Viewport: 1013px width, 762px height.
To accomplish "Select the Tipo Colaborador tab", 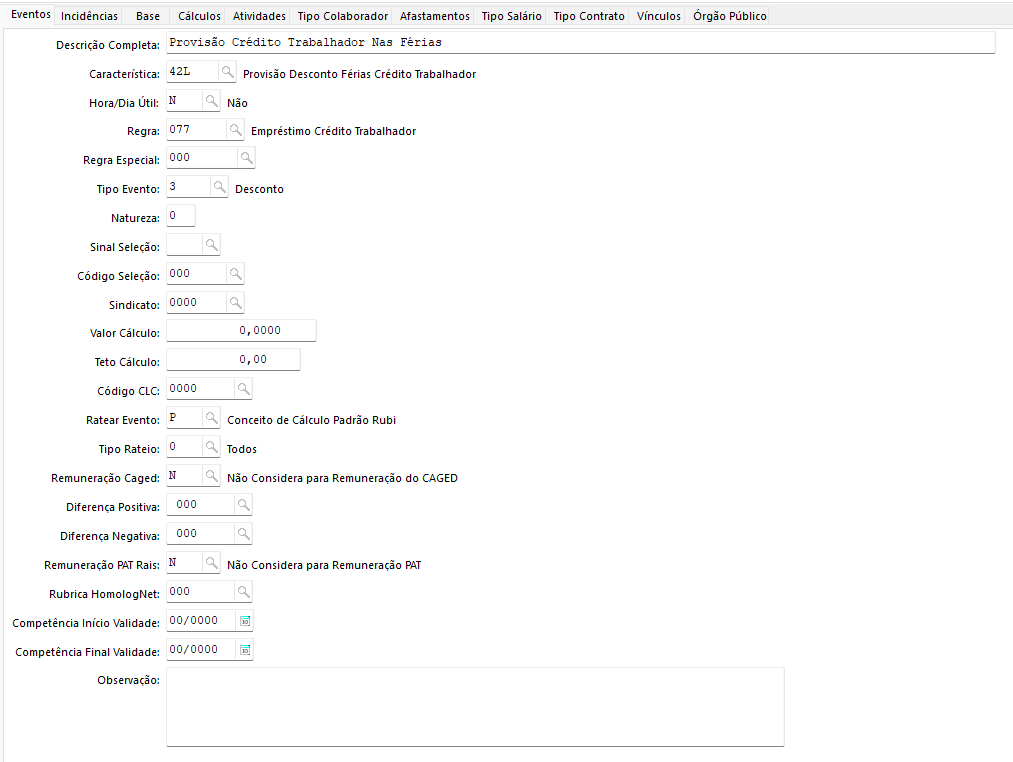I will [342, 16].
